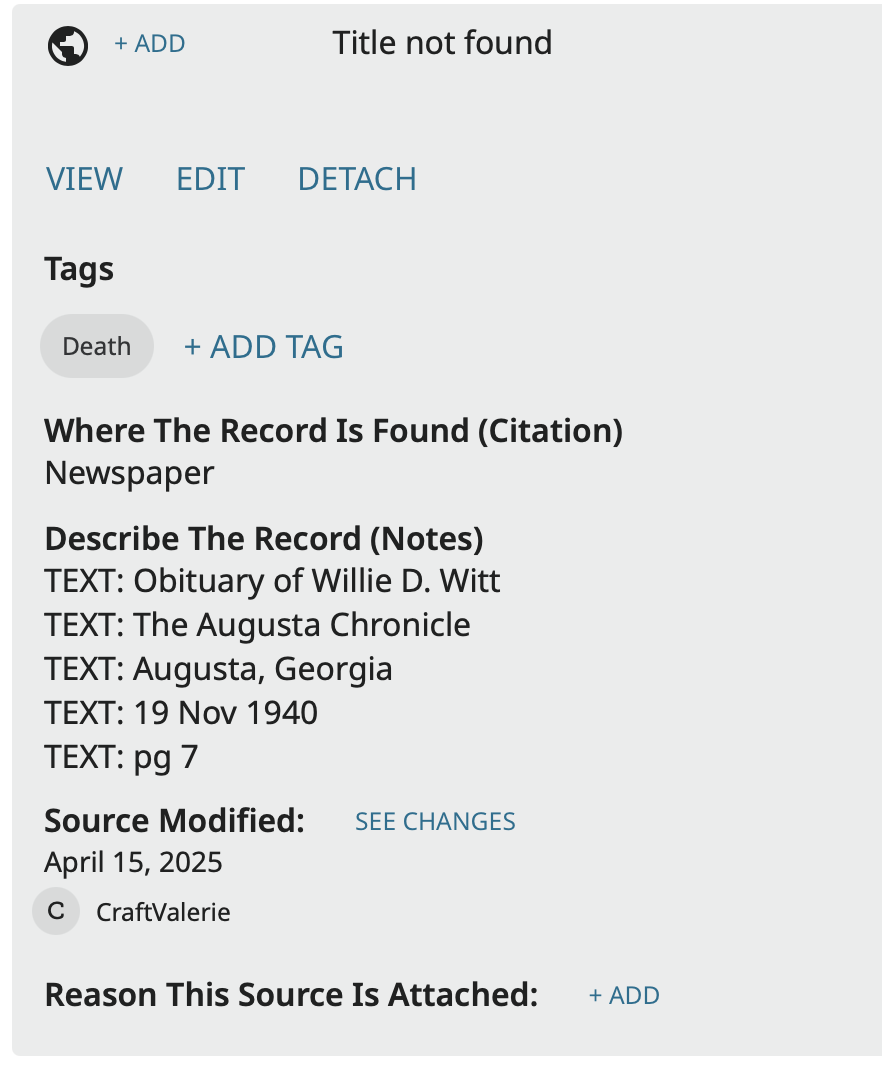Viewport: 882px width, 1070px height.
Task: Click + ADD beside the globe icon
Action: tap(149, 44)
